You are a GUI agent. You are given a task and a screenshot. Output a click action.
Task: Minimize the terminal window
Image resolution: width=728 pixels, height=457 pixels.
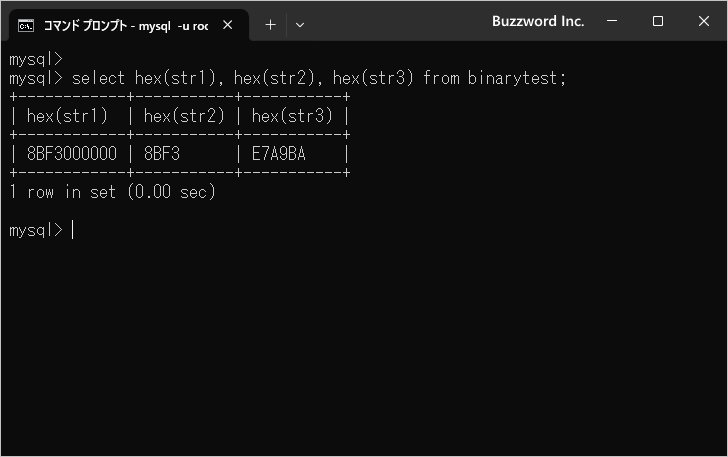[x=612, y=21]
